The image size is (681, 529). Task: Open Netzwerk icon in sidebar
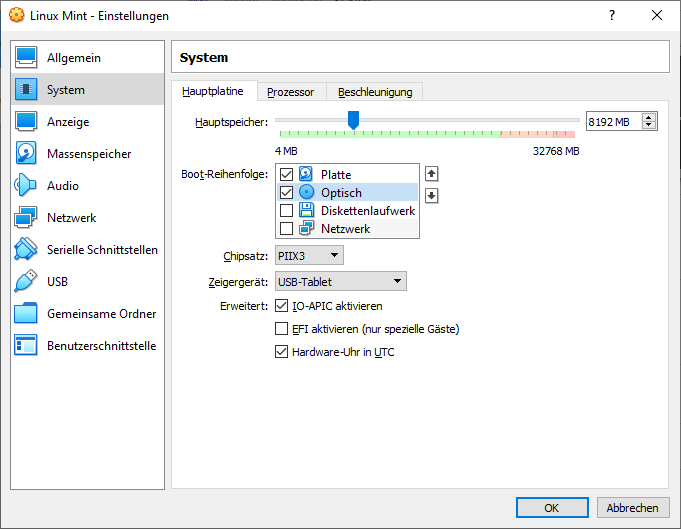[x=26, y=217]
